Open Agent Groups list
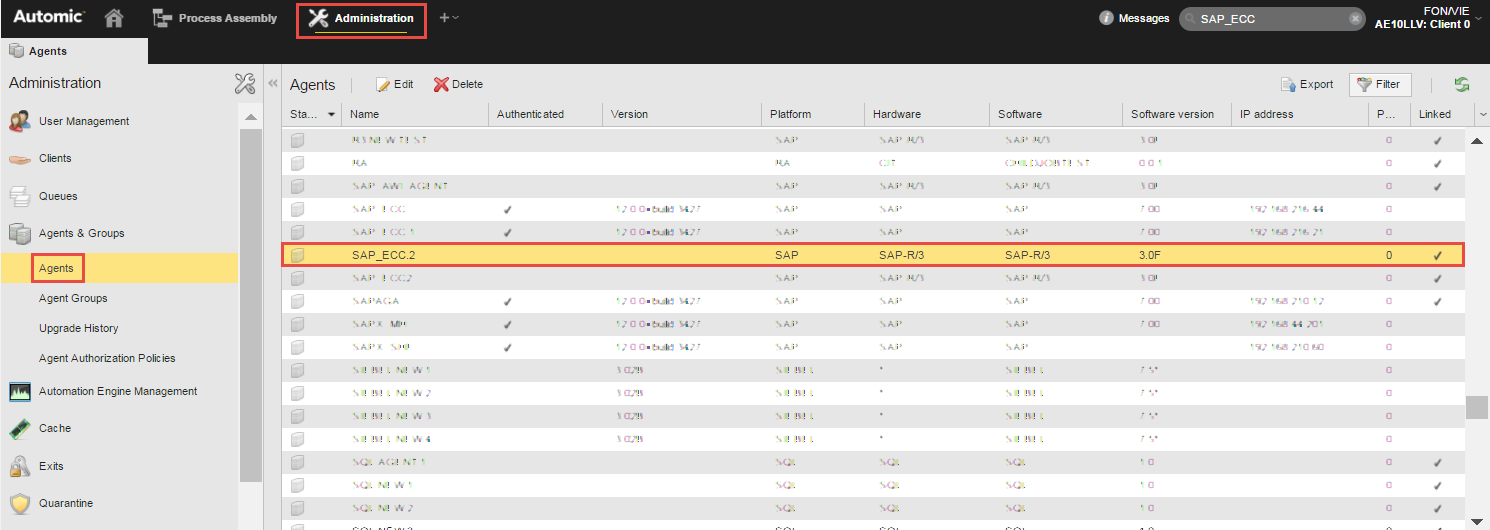The width and height of the screenshot is (1490, 530). 73,298
